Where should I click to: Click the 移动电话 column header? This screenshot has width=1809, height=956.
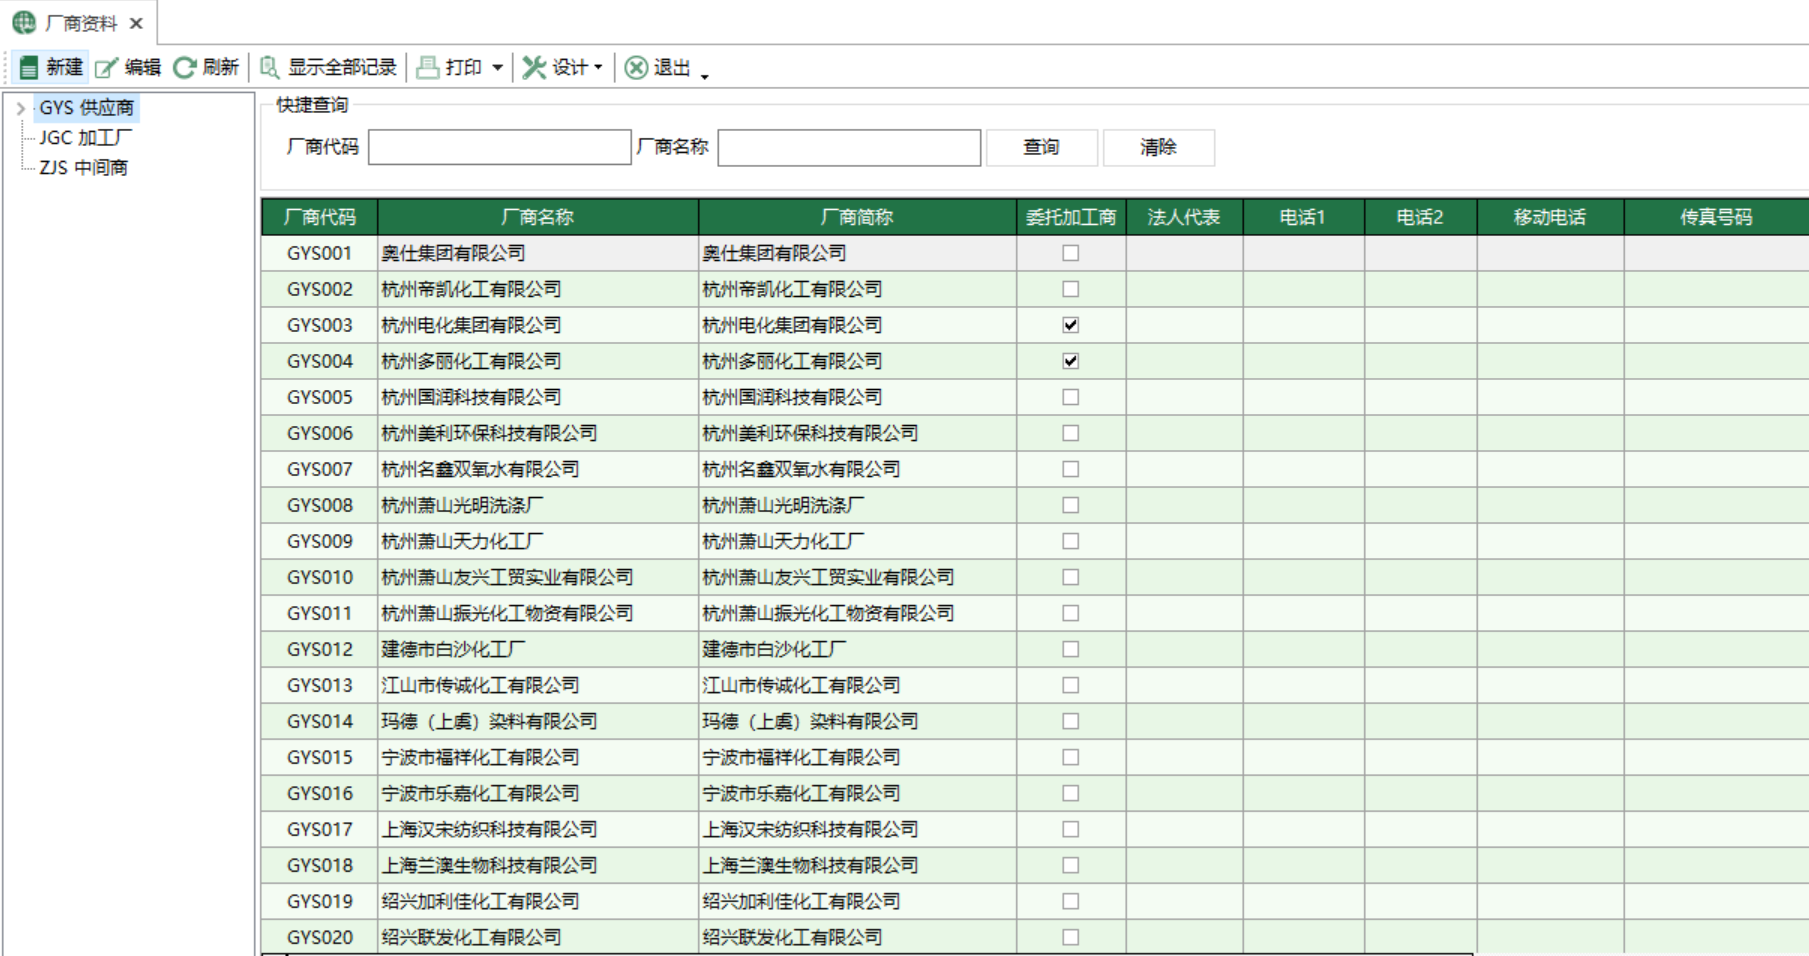1550,217
